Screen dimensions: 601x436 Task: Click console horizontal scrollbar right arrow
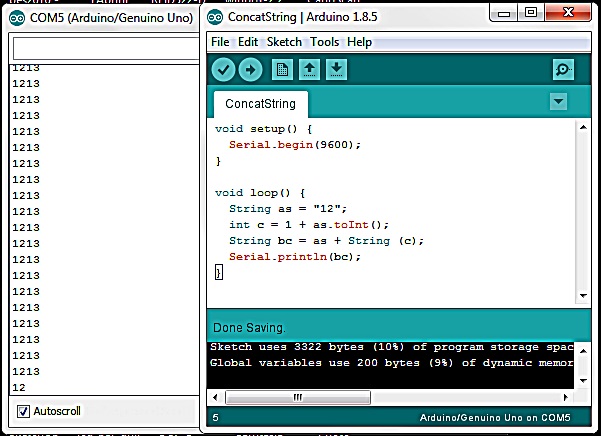pos(566,397)
